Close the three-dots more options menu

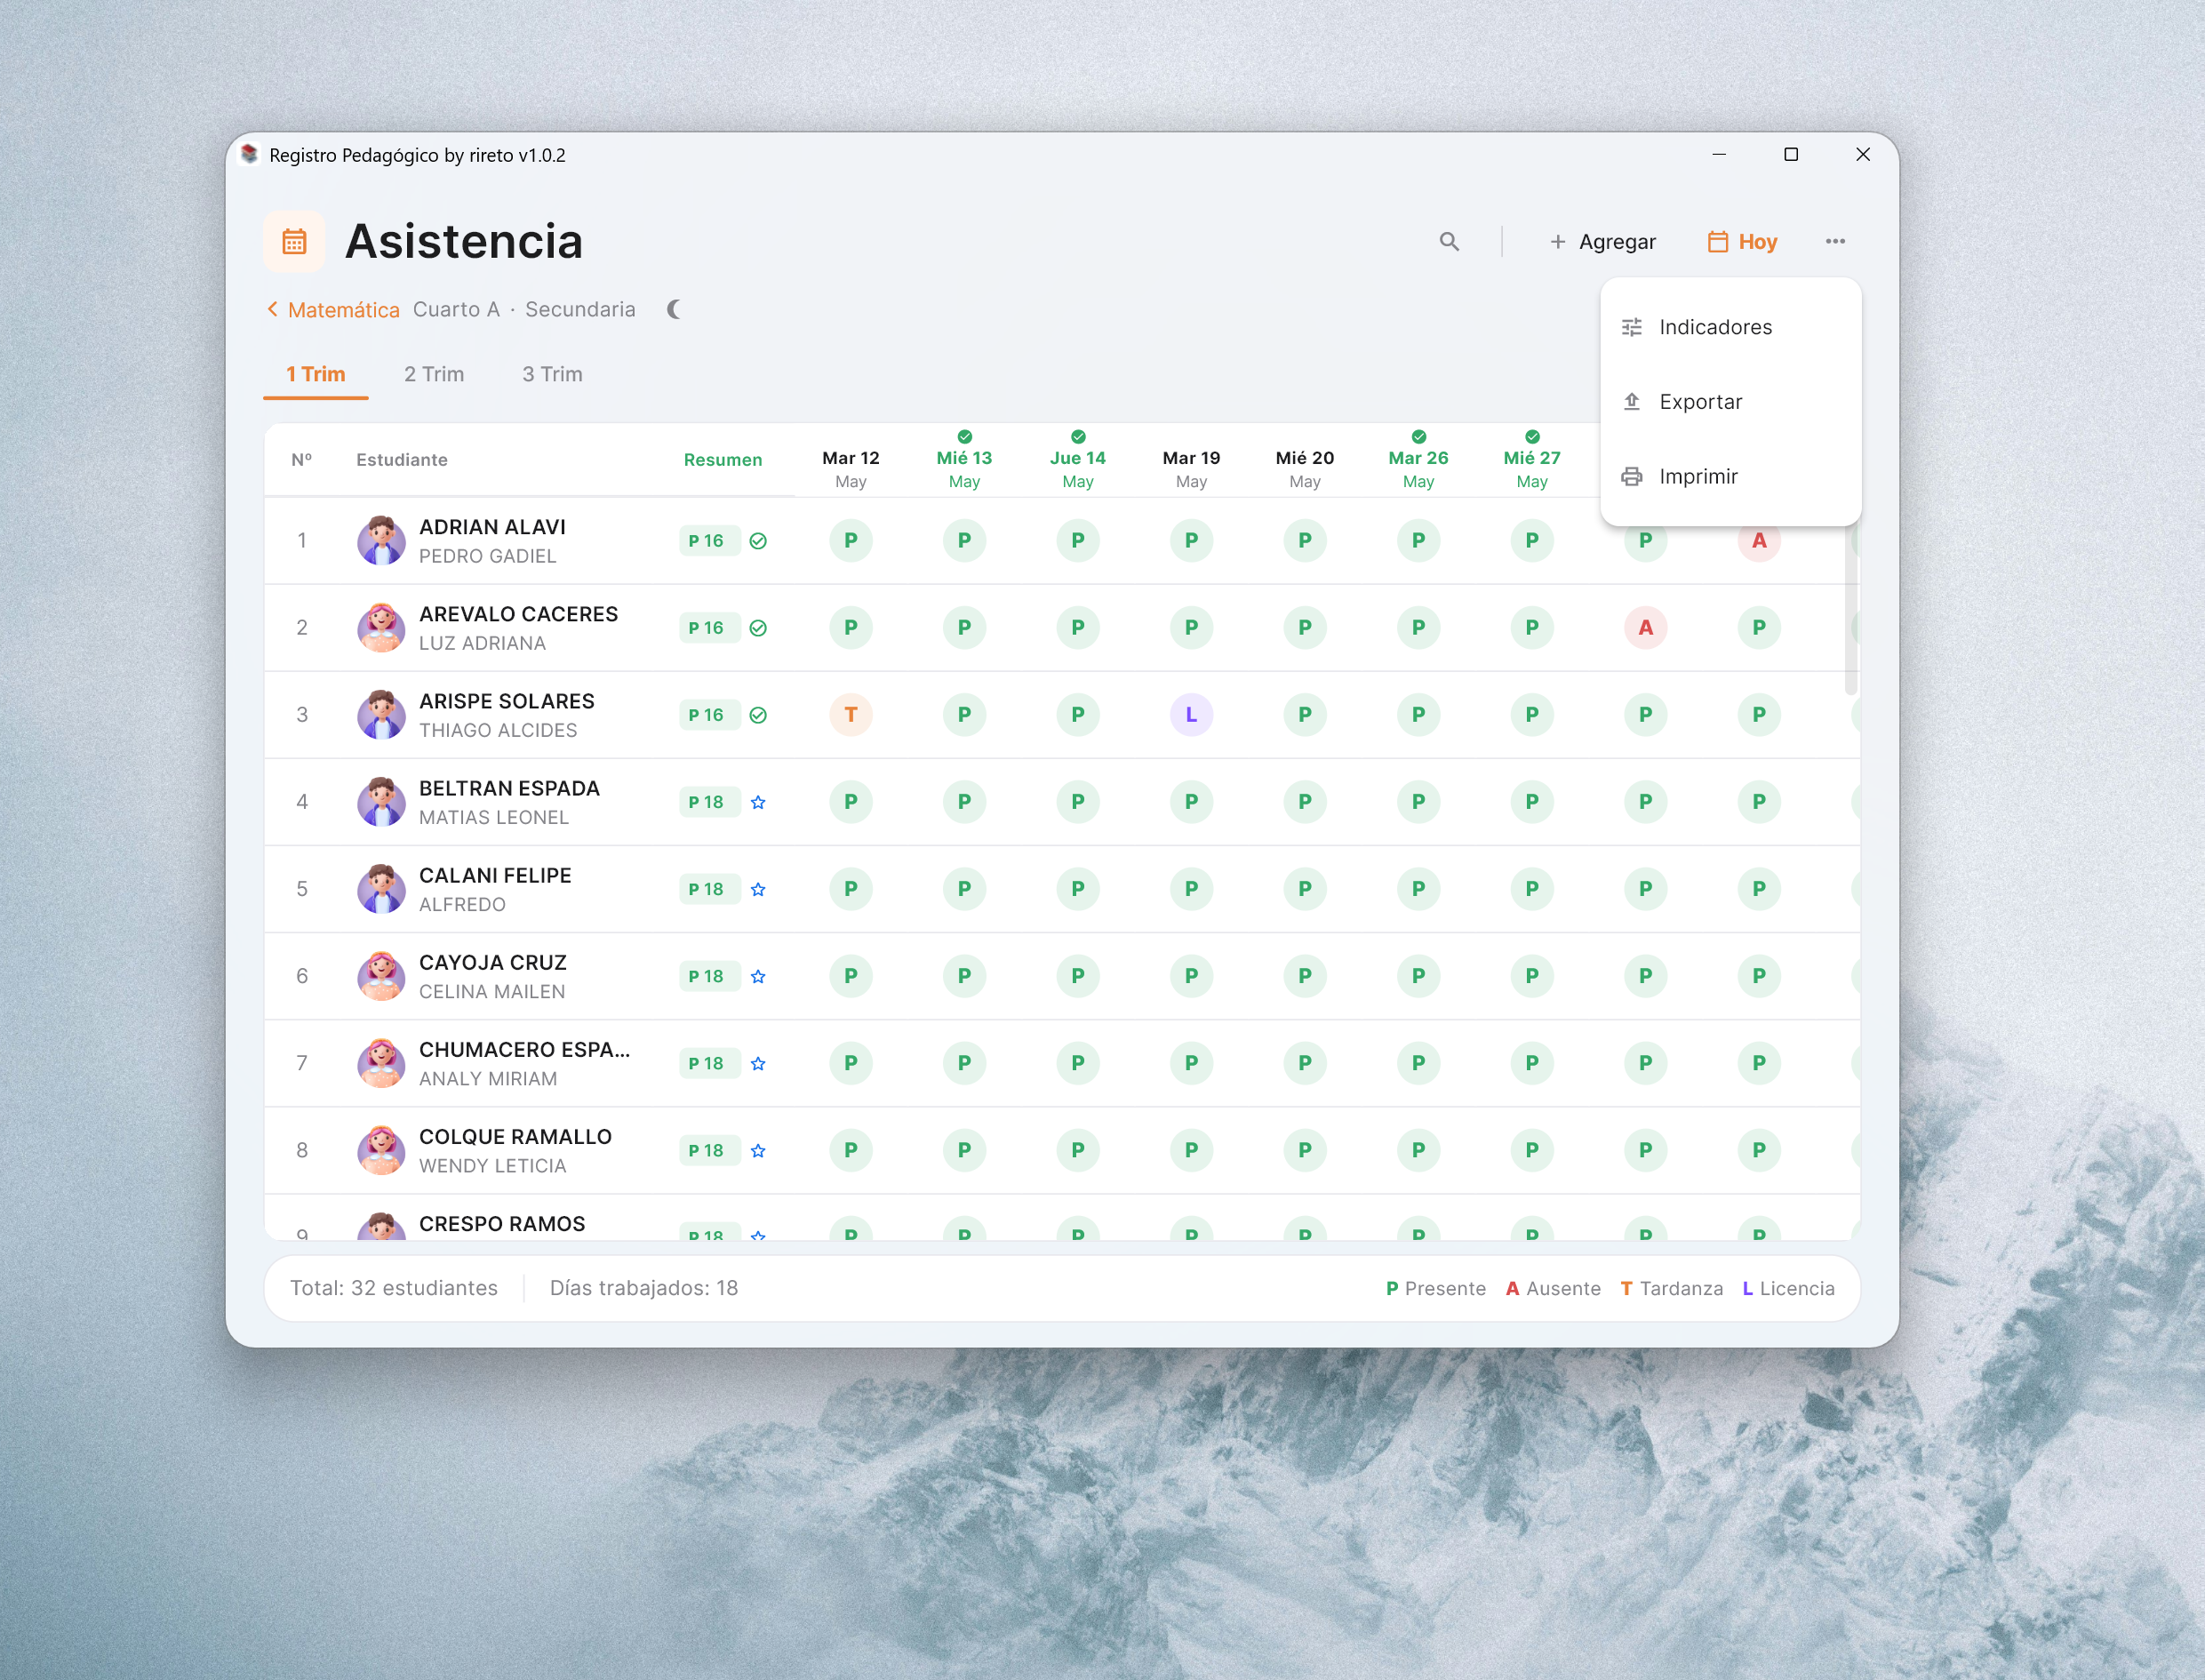pyautogui.click(x=1835, y=241)
